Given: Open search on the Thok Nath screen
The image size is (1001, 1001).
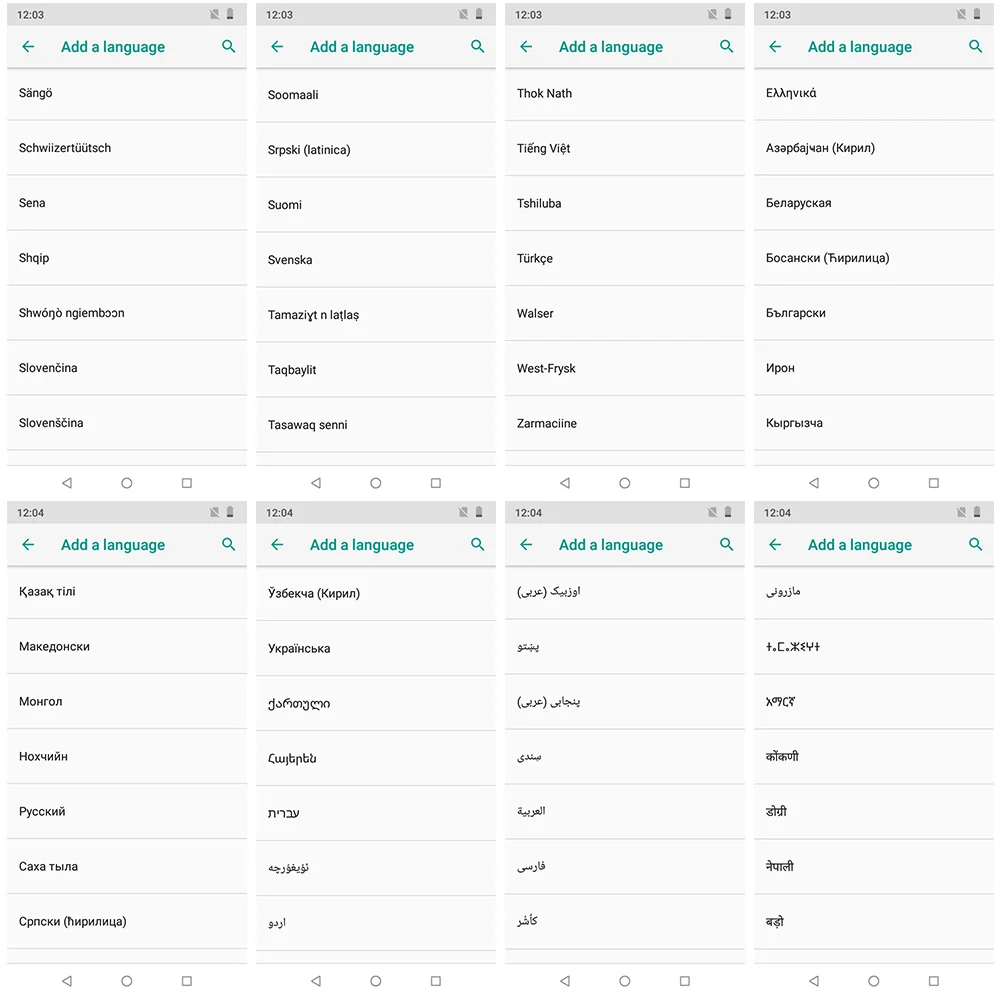Looking at the screenshot, I should point(726,47).
